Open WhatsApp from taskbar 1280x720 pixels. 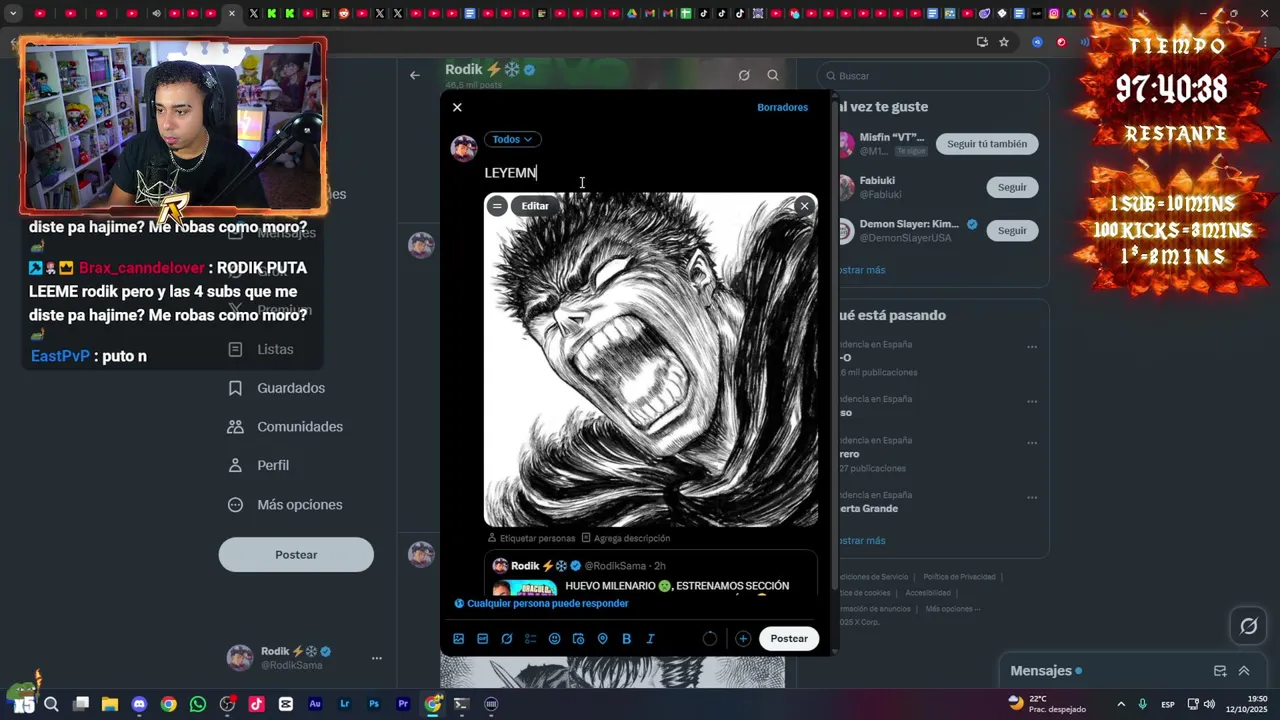pyautogui.click(x=198, y=704)
